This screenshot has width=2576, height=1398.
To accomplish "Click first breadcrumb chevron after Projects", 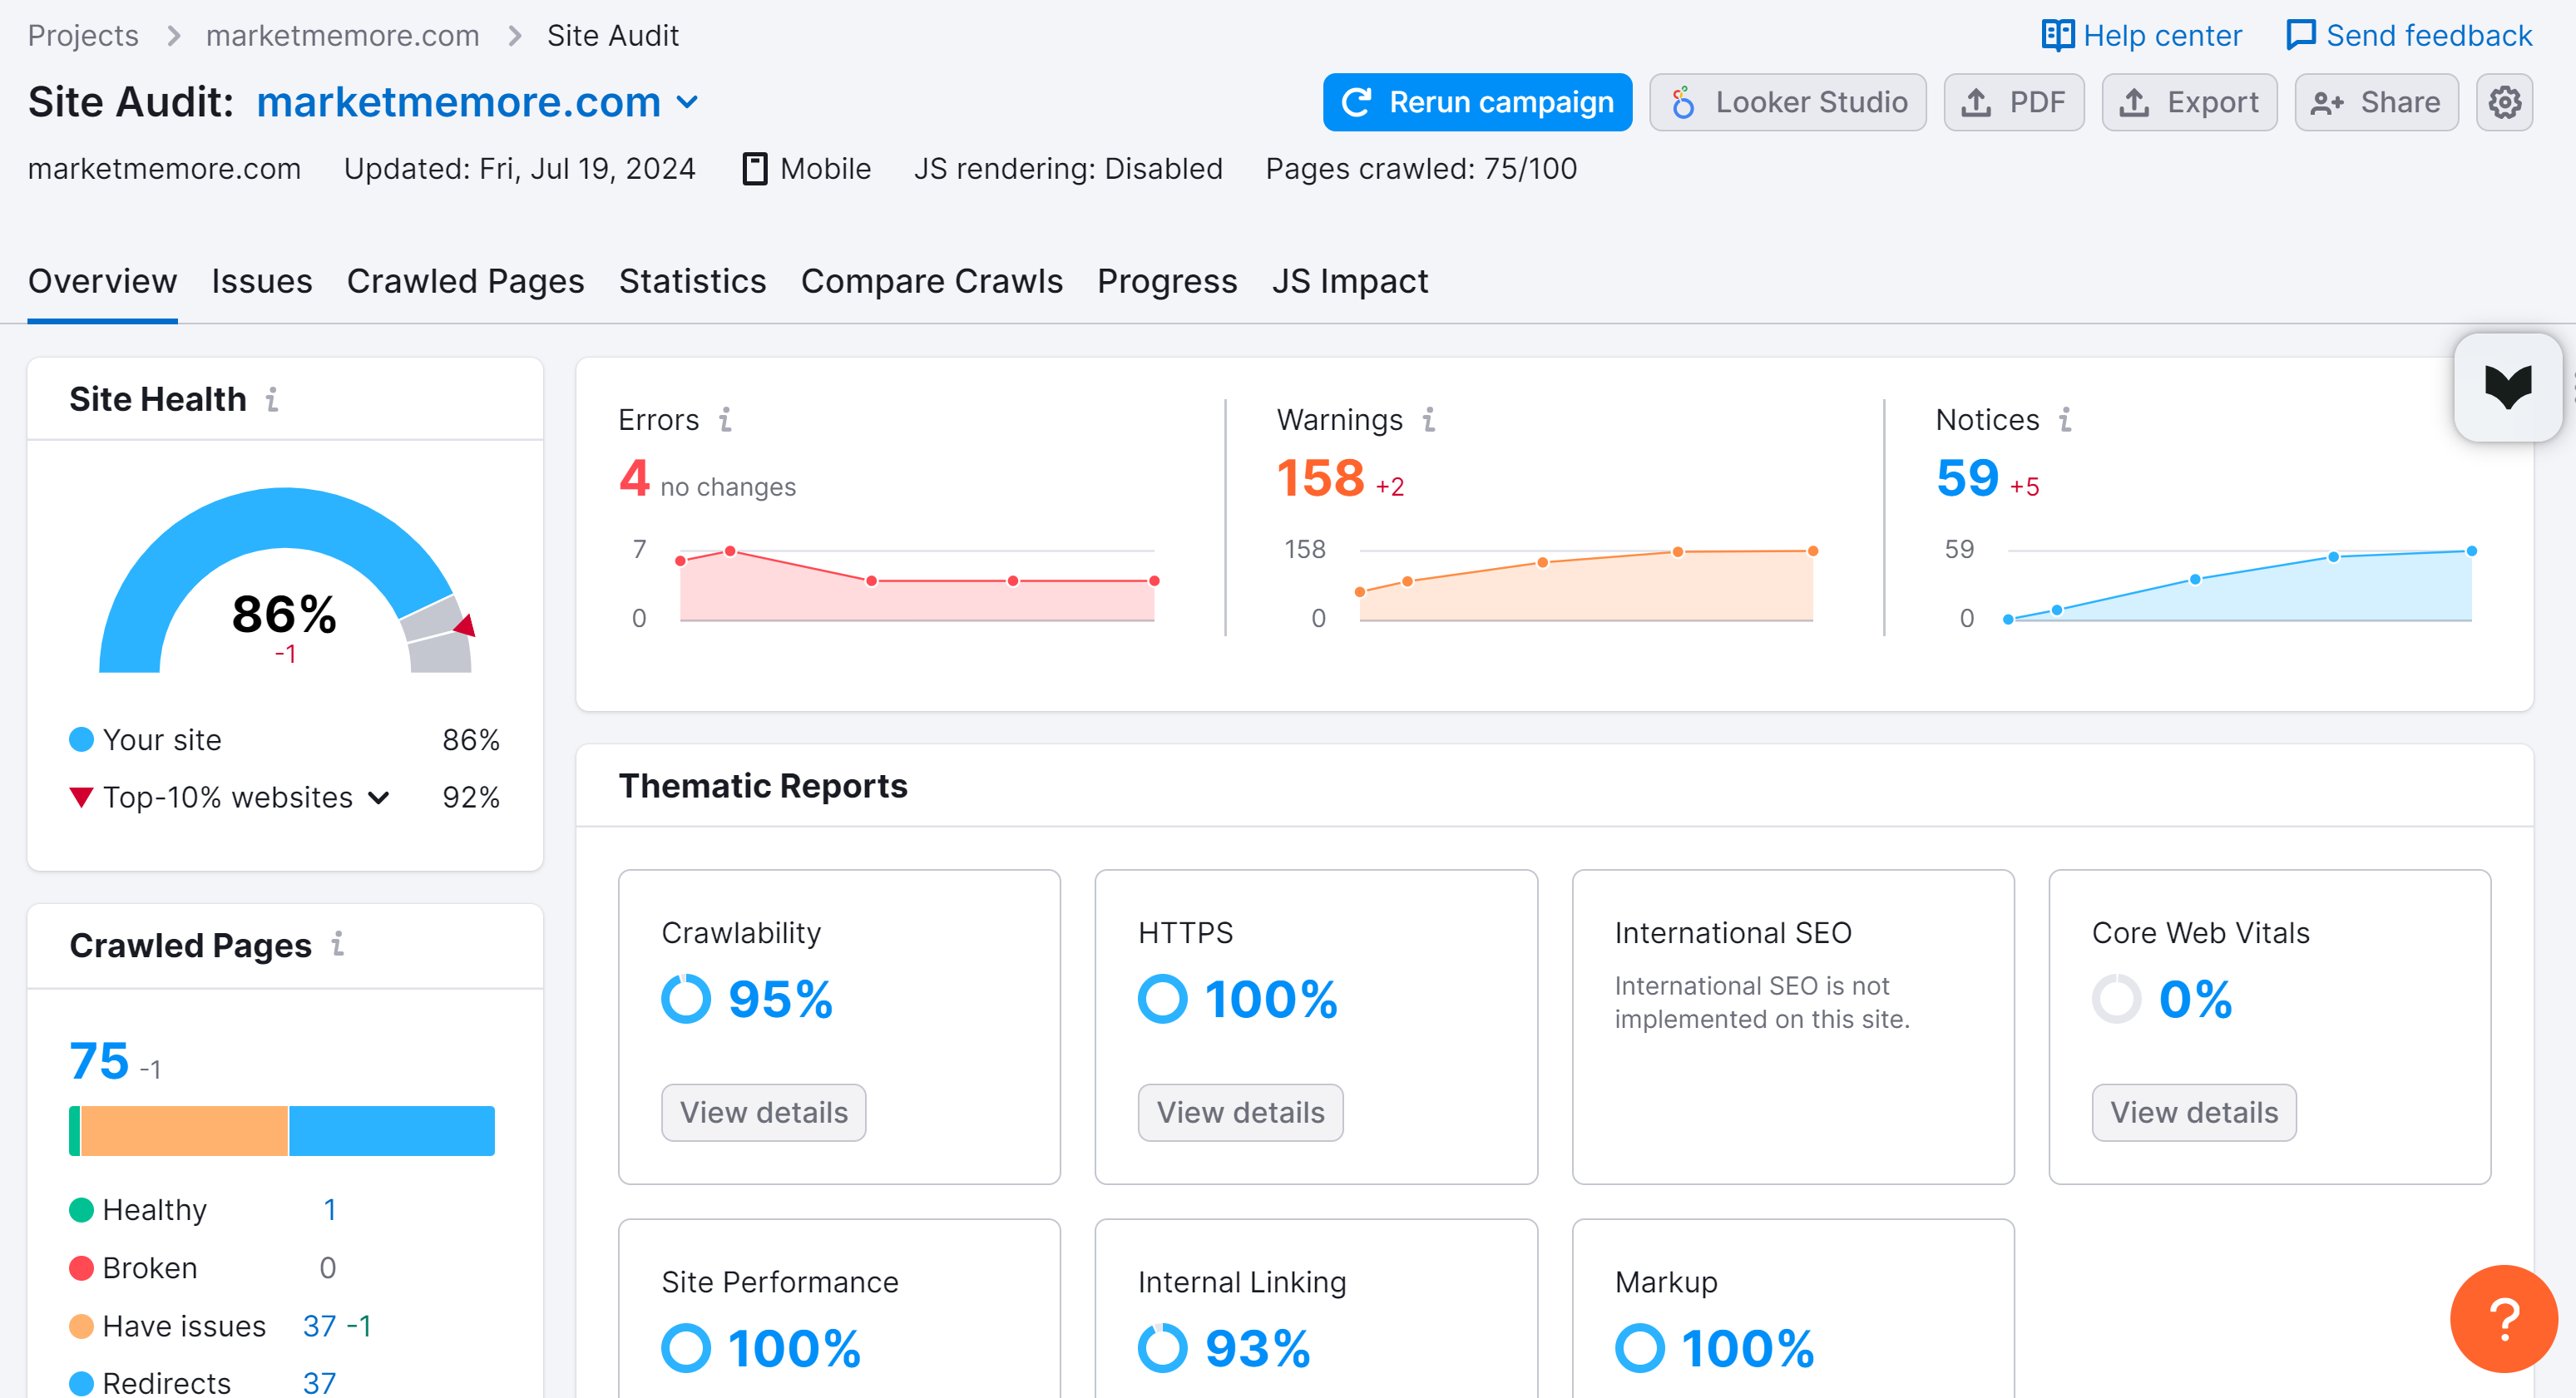I will [x=173, y=36].
